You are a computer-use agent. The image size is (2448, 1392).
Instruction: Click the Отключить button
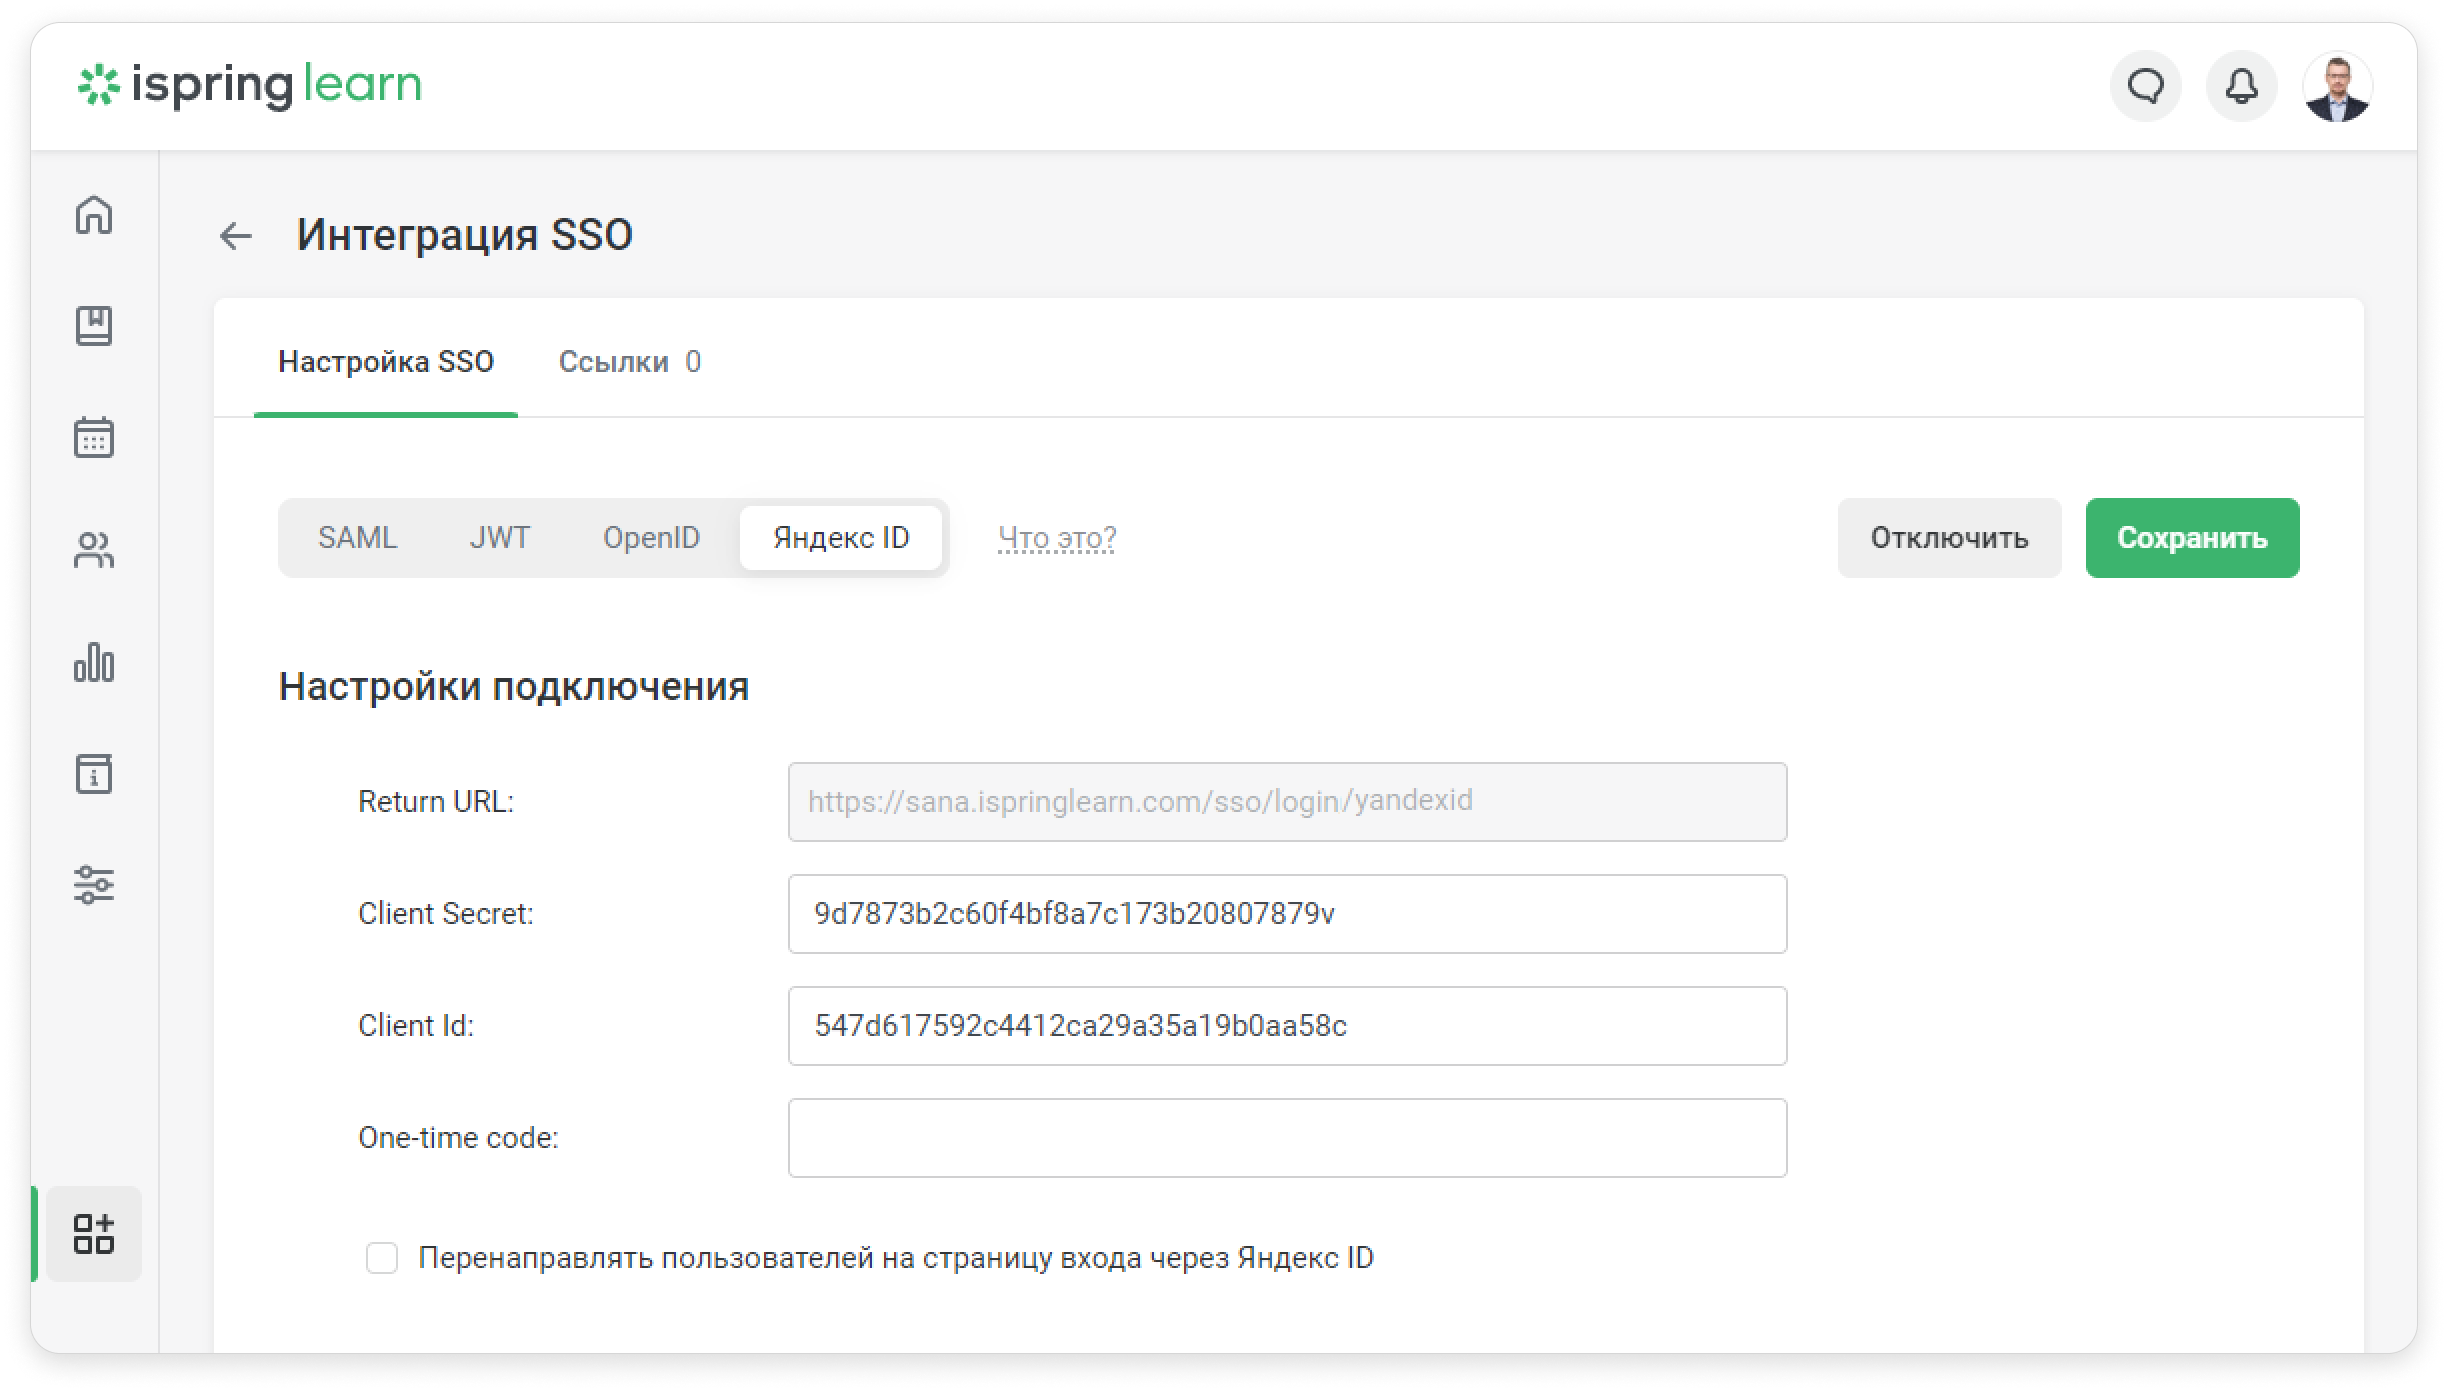[1949, 538]
